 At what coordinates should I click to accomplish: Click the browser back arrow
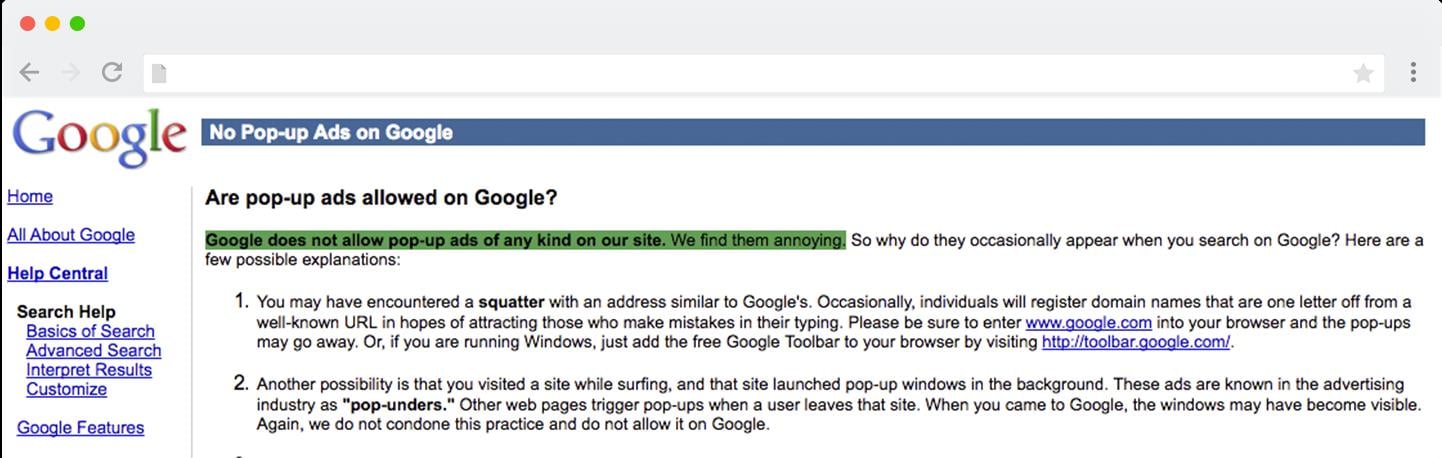[29, 72]
